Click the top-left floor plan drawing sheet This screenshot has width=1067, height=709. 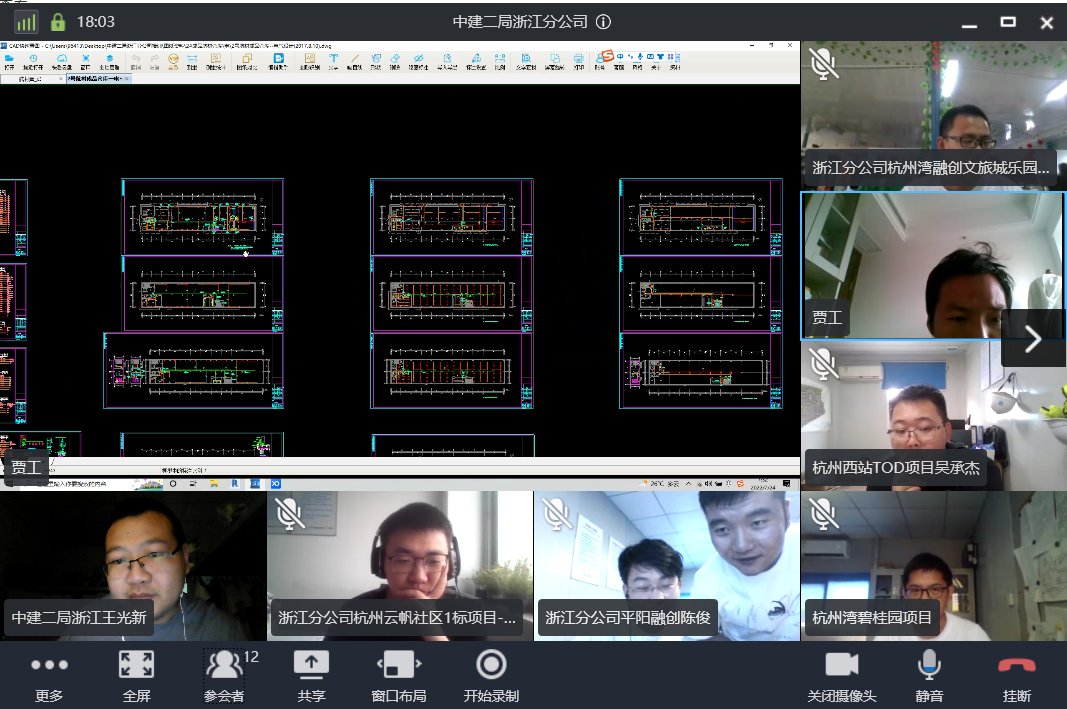pyautogui.click(x=203, y=217)
